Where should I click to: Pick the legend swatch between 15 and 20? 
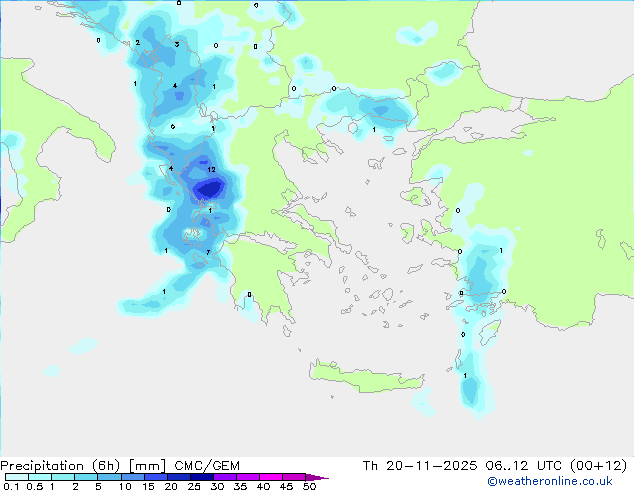click(155, 477)
